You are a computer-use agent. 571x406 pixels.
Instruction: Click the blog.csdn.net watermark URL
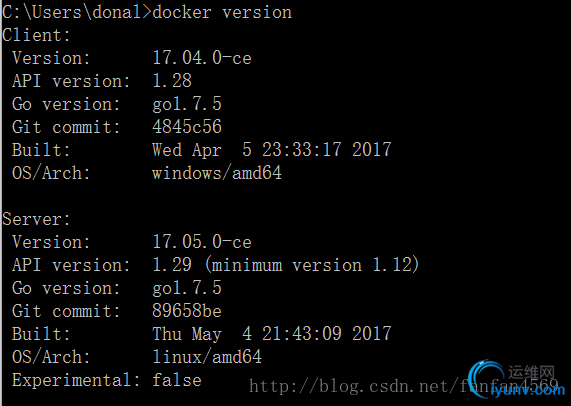(x=403, y=386)
